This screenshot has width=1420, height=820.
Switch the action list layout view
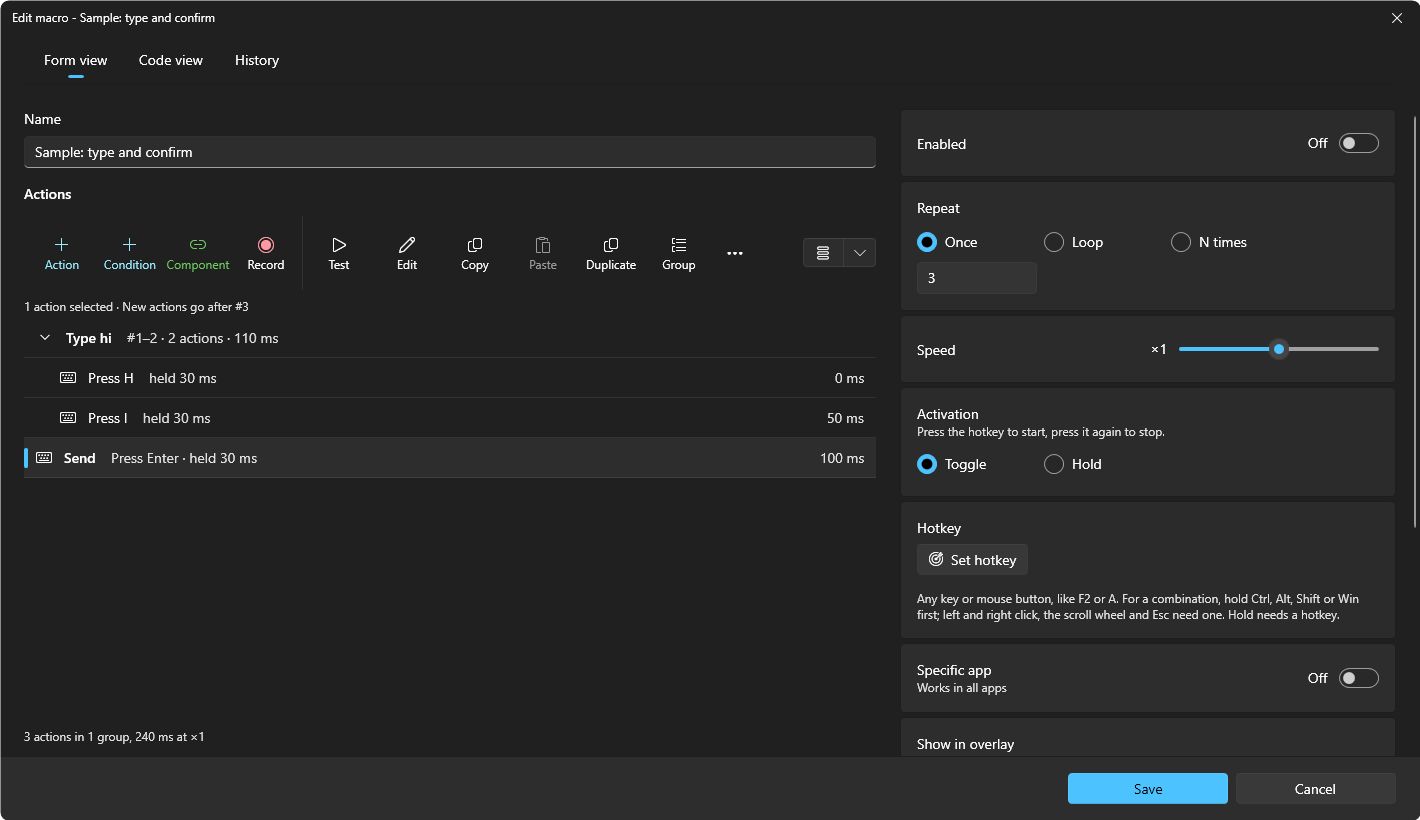pyautogui.click(x=823, y=253)
